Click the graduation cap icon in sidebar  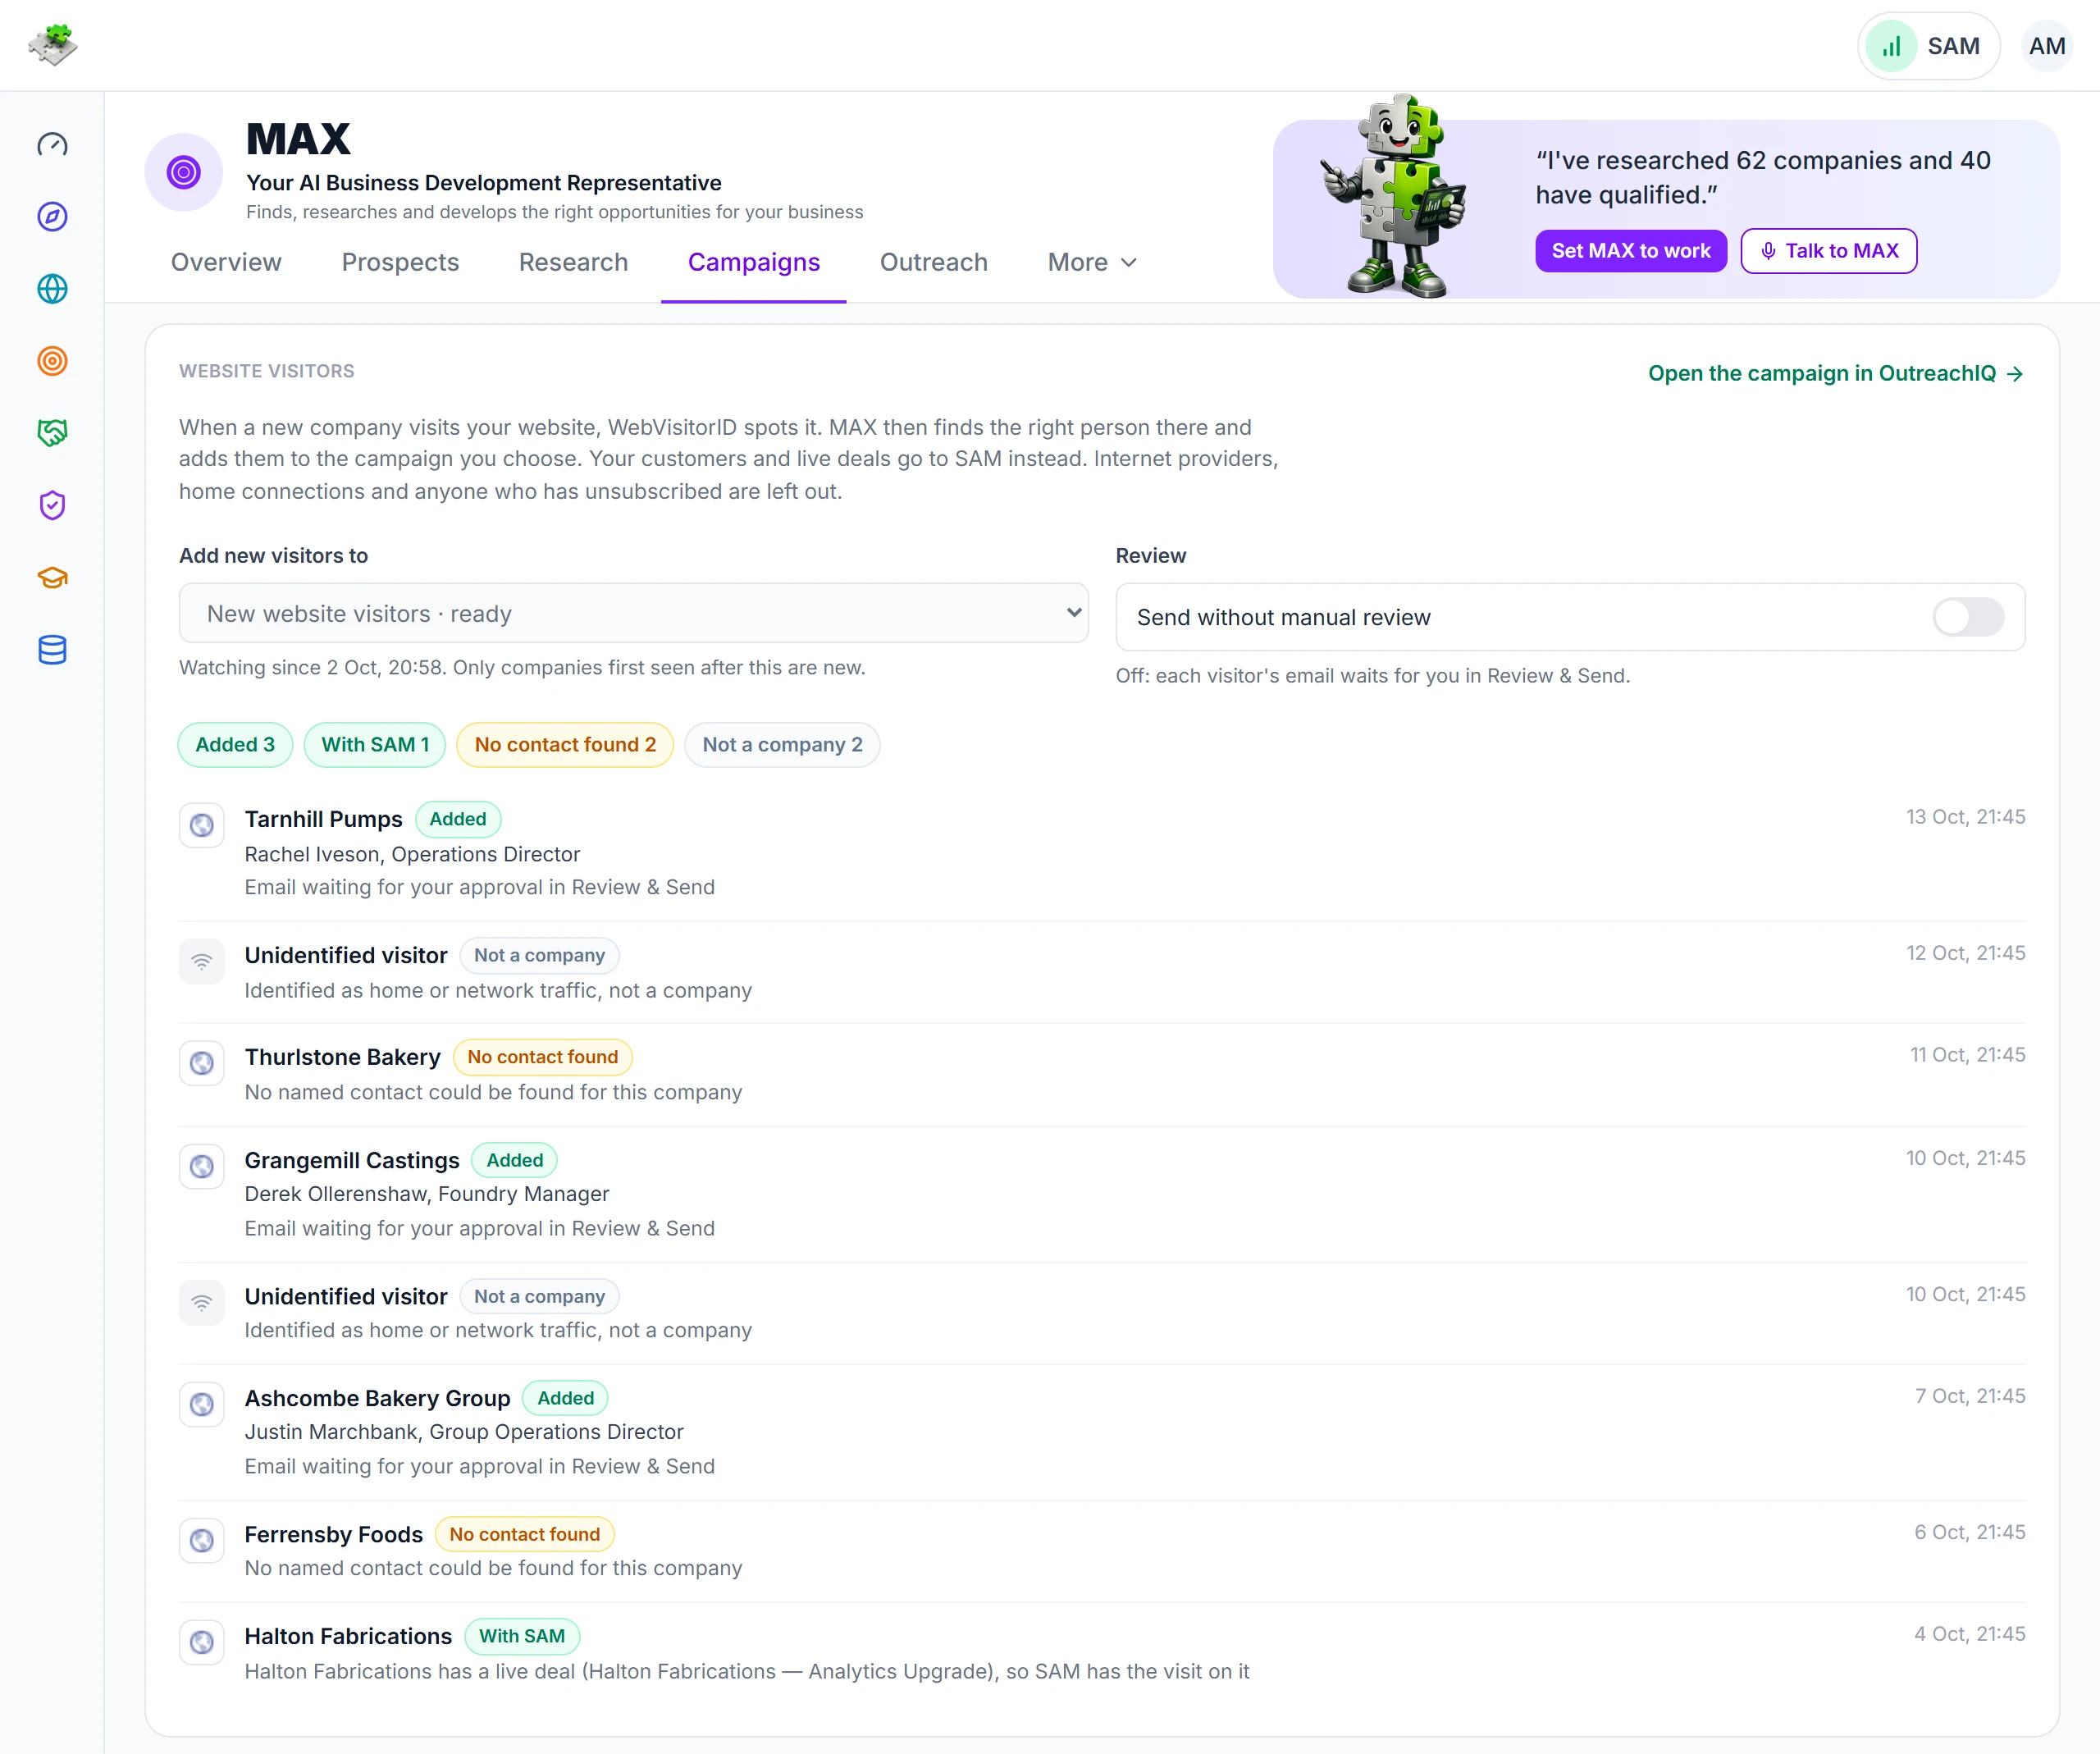[x=52, y=578]
